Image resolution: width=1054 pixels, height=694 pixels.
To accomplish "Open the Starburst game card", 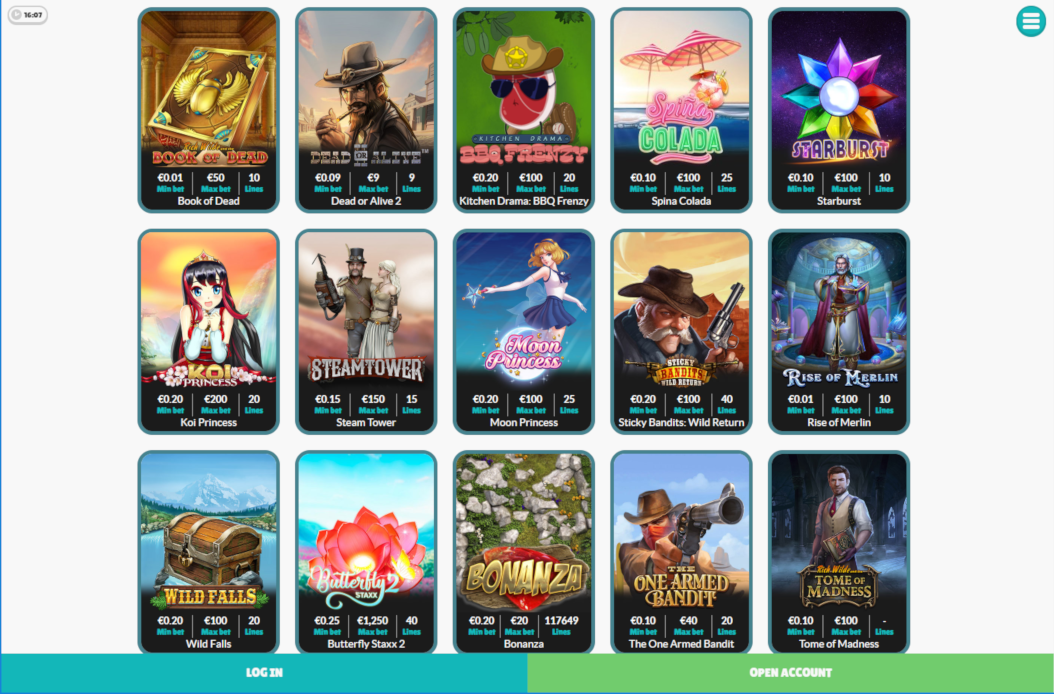I will coord(839,110).
